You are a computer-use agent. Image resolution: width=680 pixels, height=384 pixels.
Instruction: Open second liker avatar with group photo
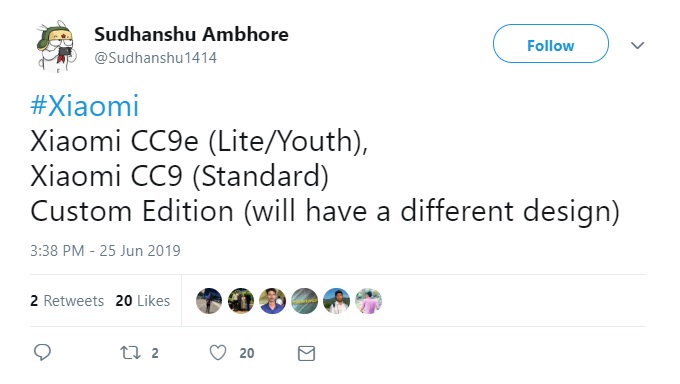point(241,301)
